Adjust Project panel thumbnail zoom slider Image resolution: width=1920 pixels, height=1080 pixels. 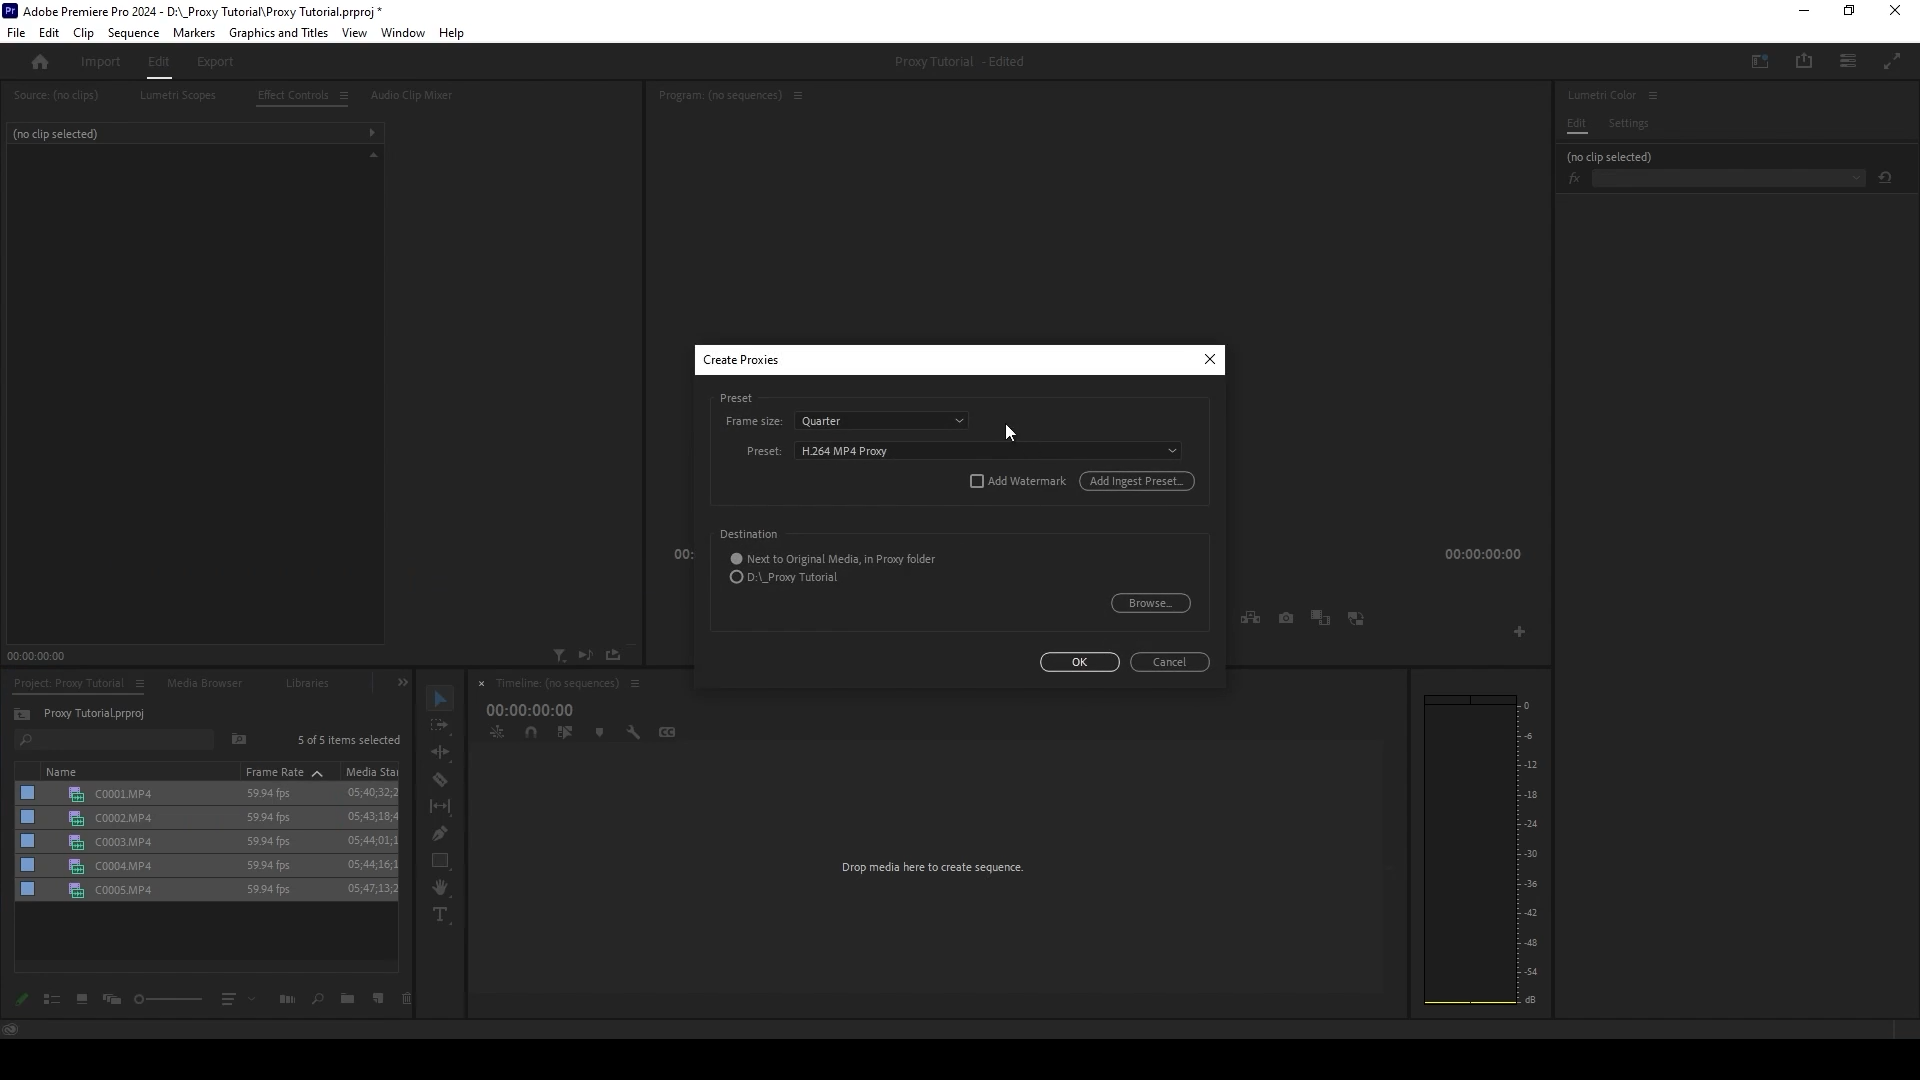point(168,999)
